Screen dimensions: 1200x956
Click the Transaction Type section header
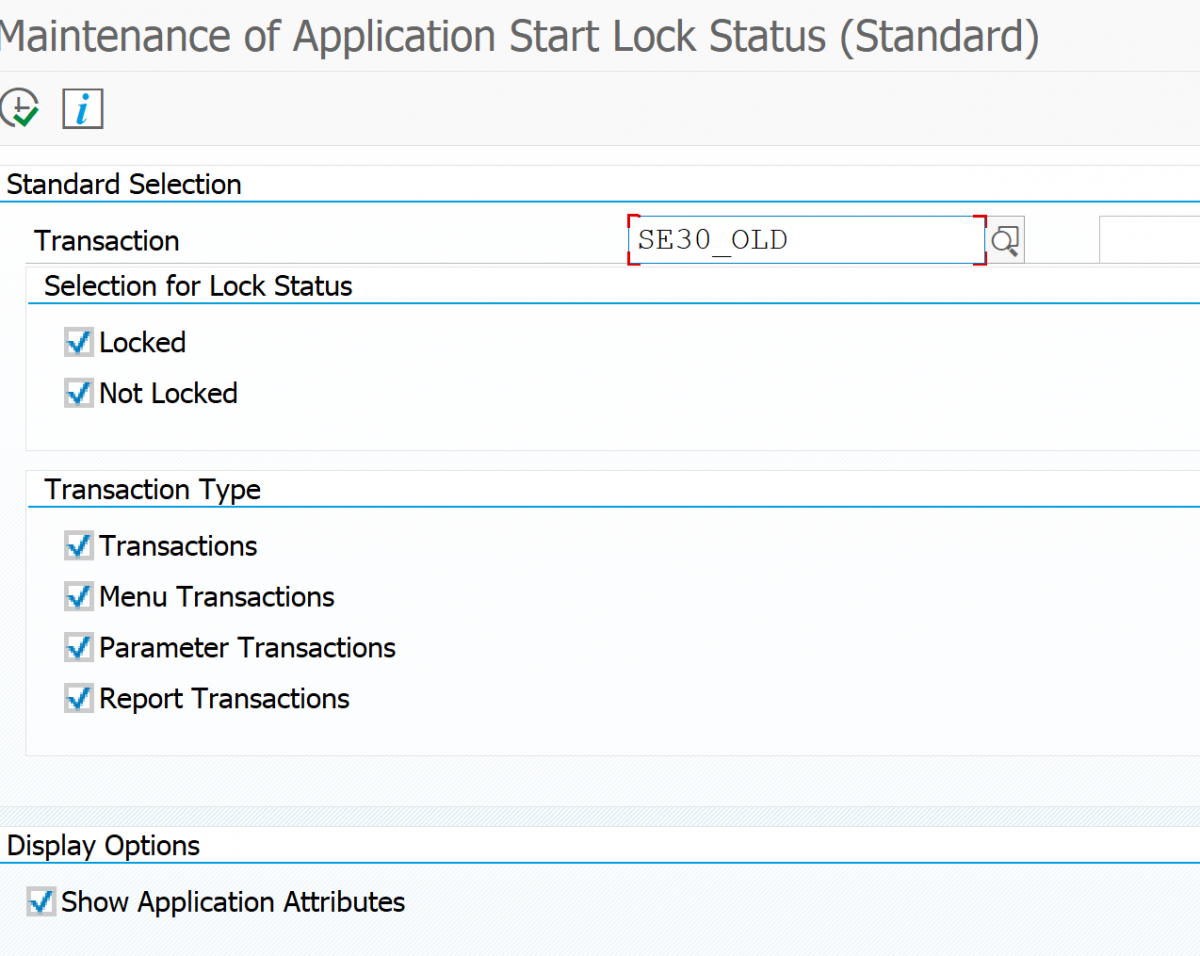click(152, 489)
